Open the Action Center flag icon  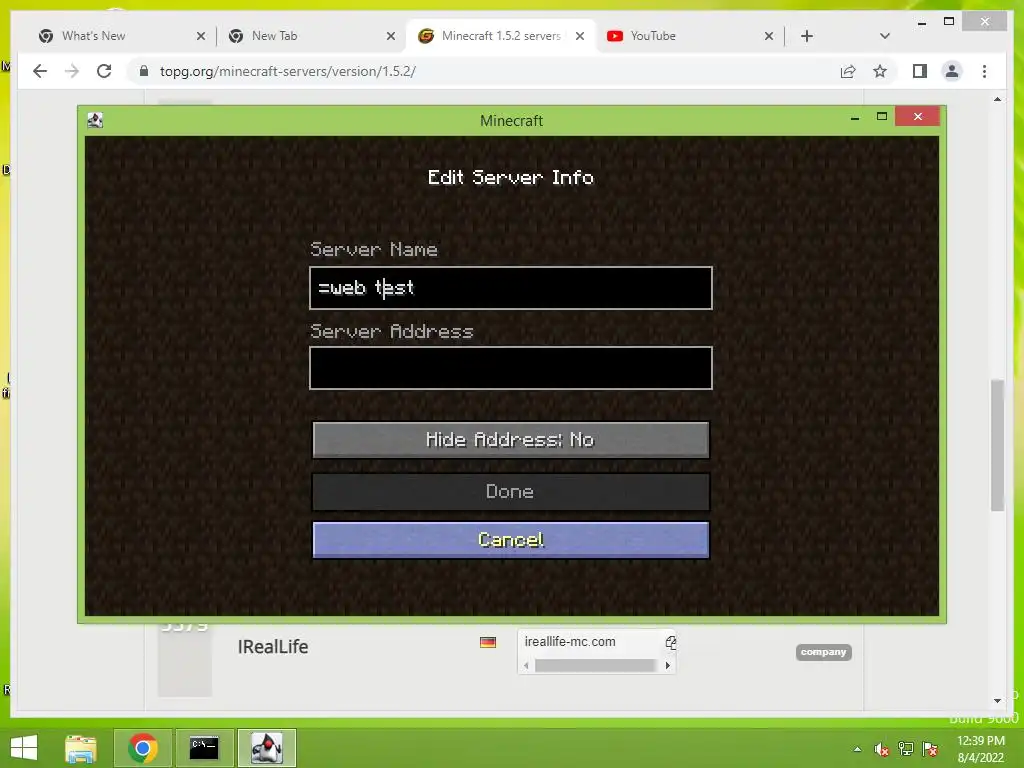tap(930, 749)
